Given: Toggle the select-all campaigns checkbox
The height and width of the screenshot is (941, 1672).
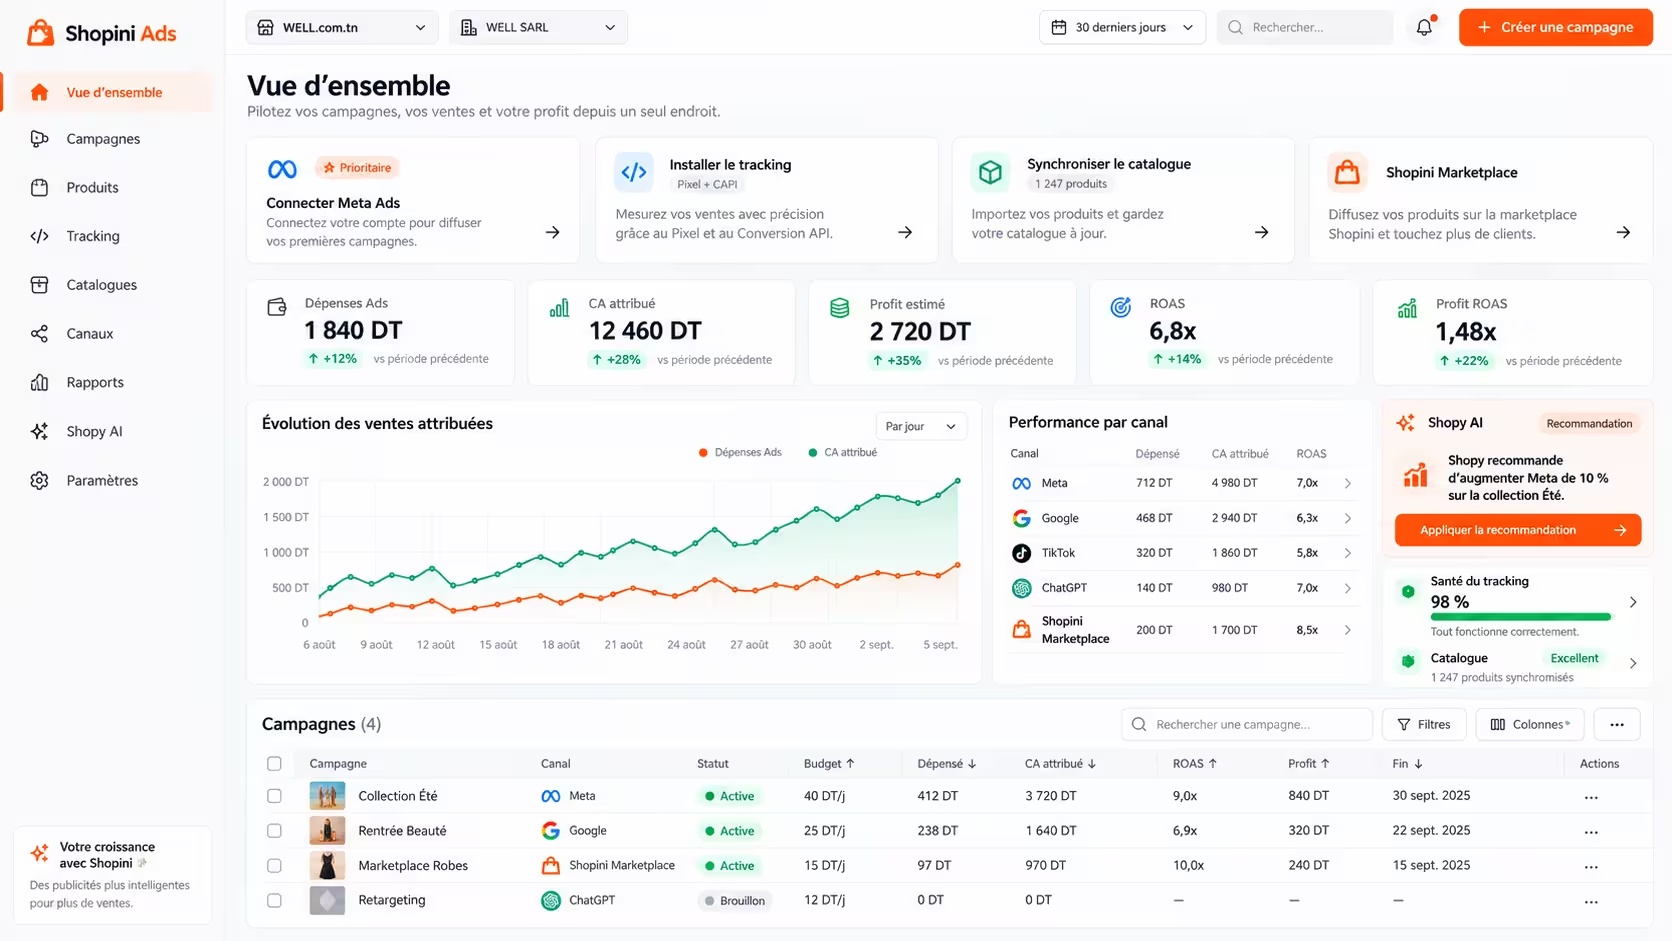Looking at the screenshot, I should tap(274, 763).
